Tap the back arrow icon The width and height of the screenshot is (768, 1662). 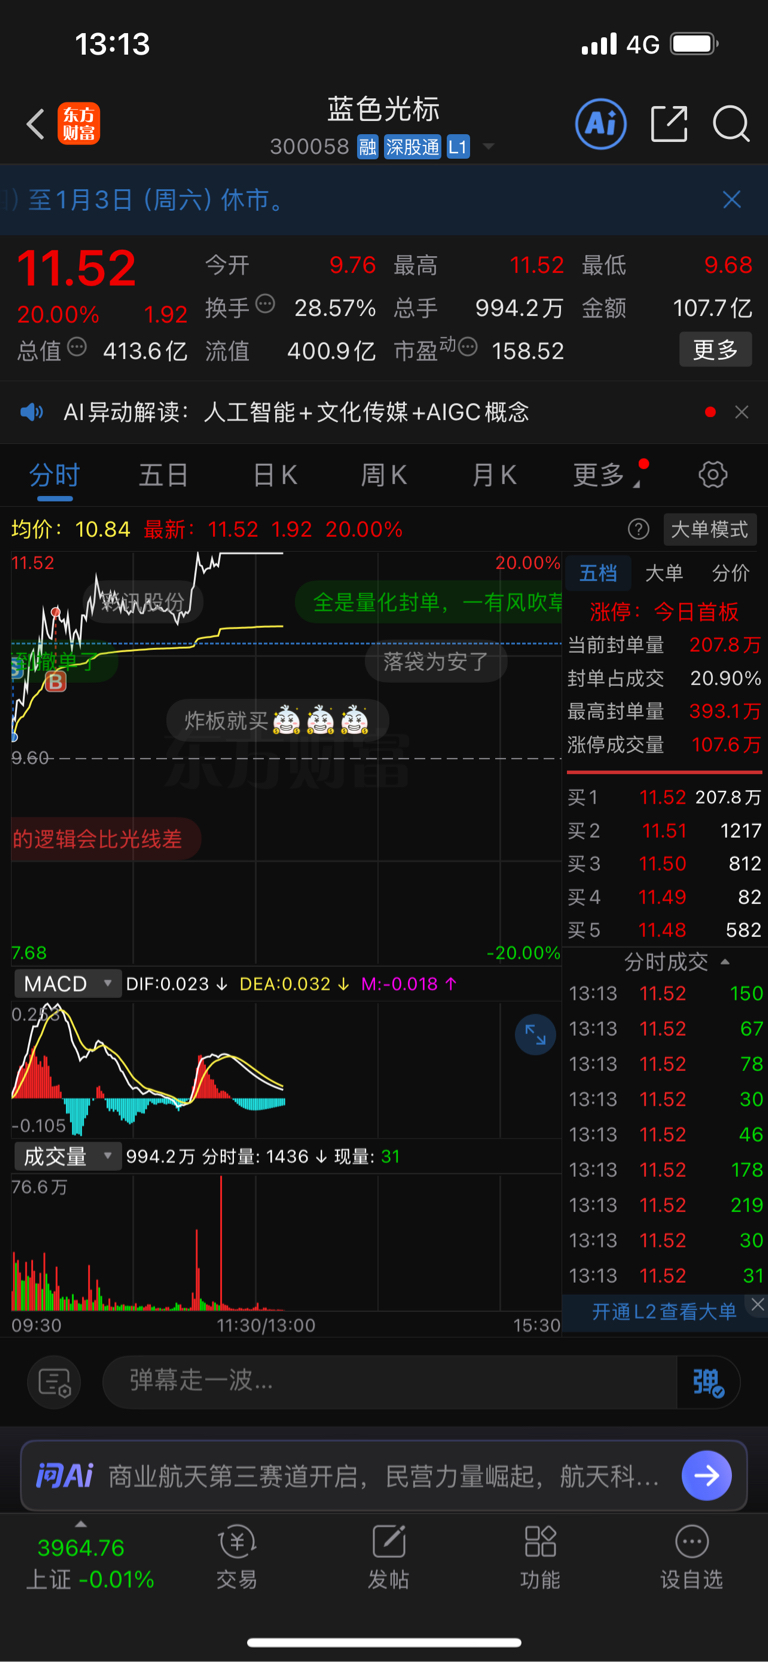(x=36, y=124)
